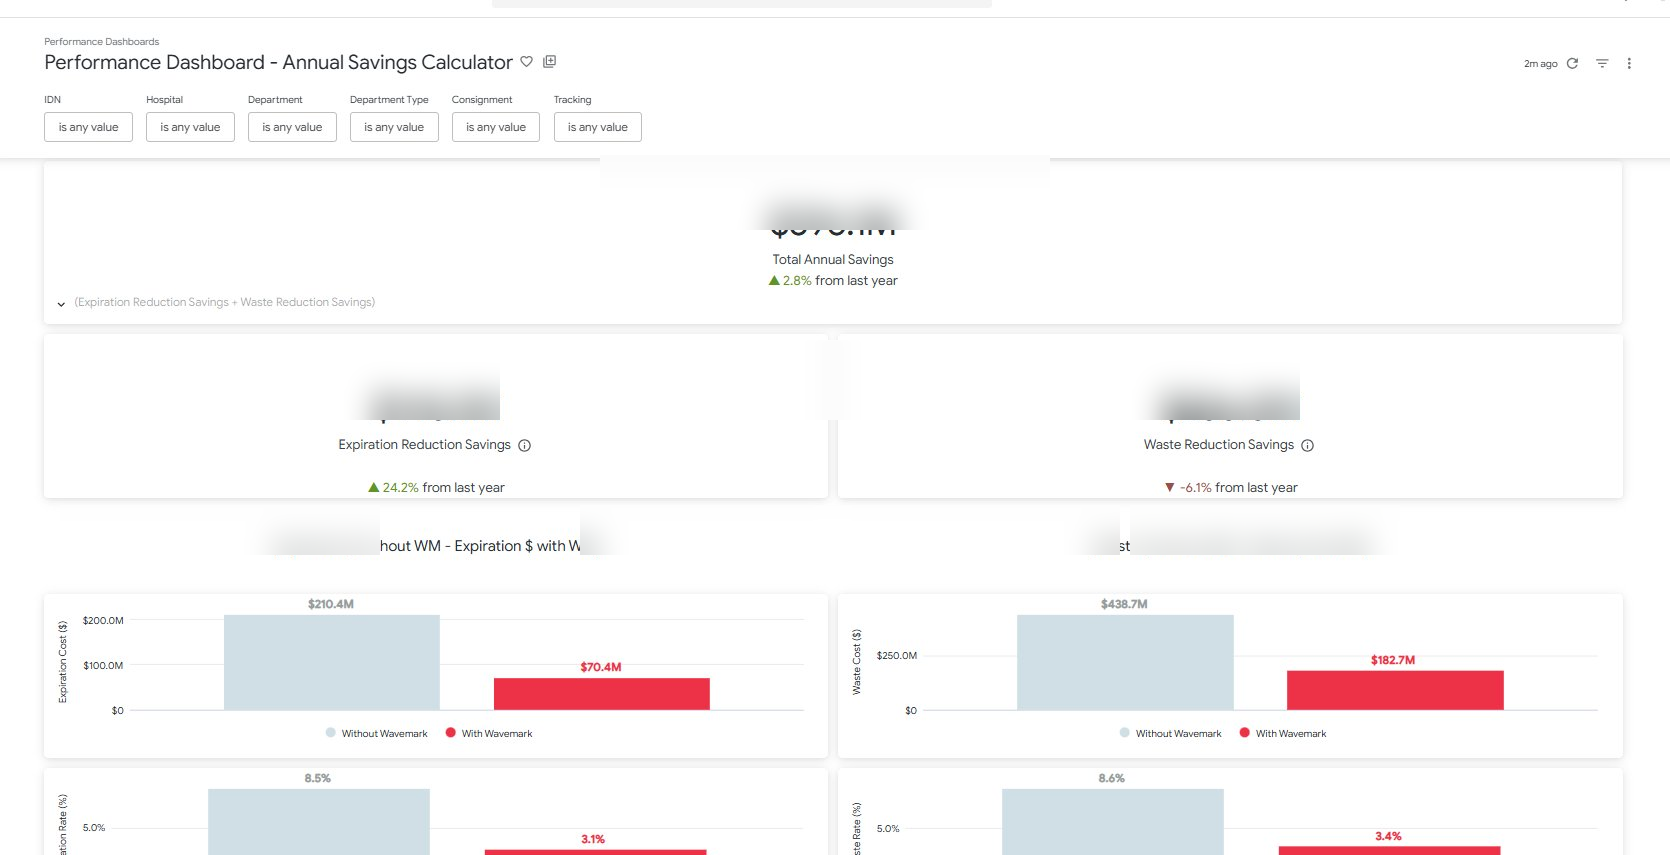Viewport: 1670px width, 855px height.
Task: Click the 3.4% waste rate label
Action: [1388, 836]
